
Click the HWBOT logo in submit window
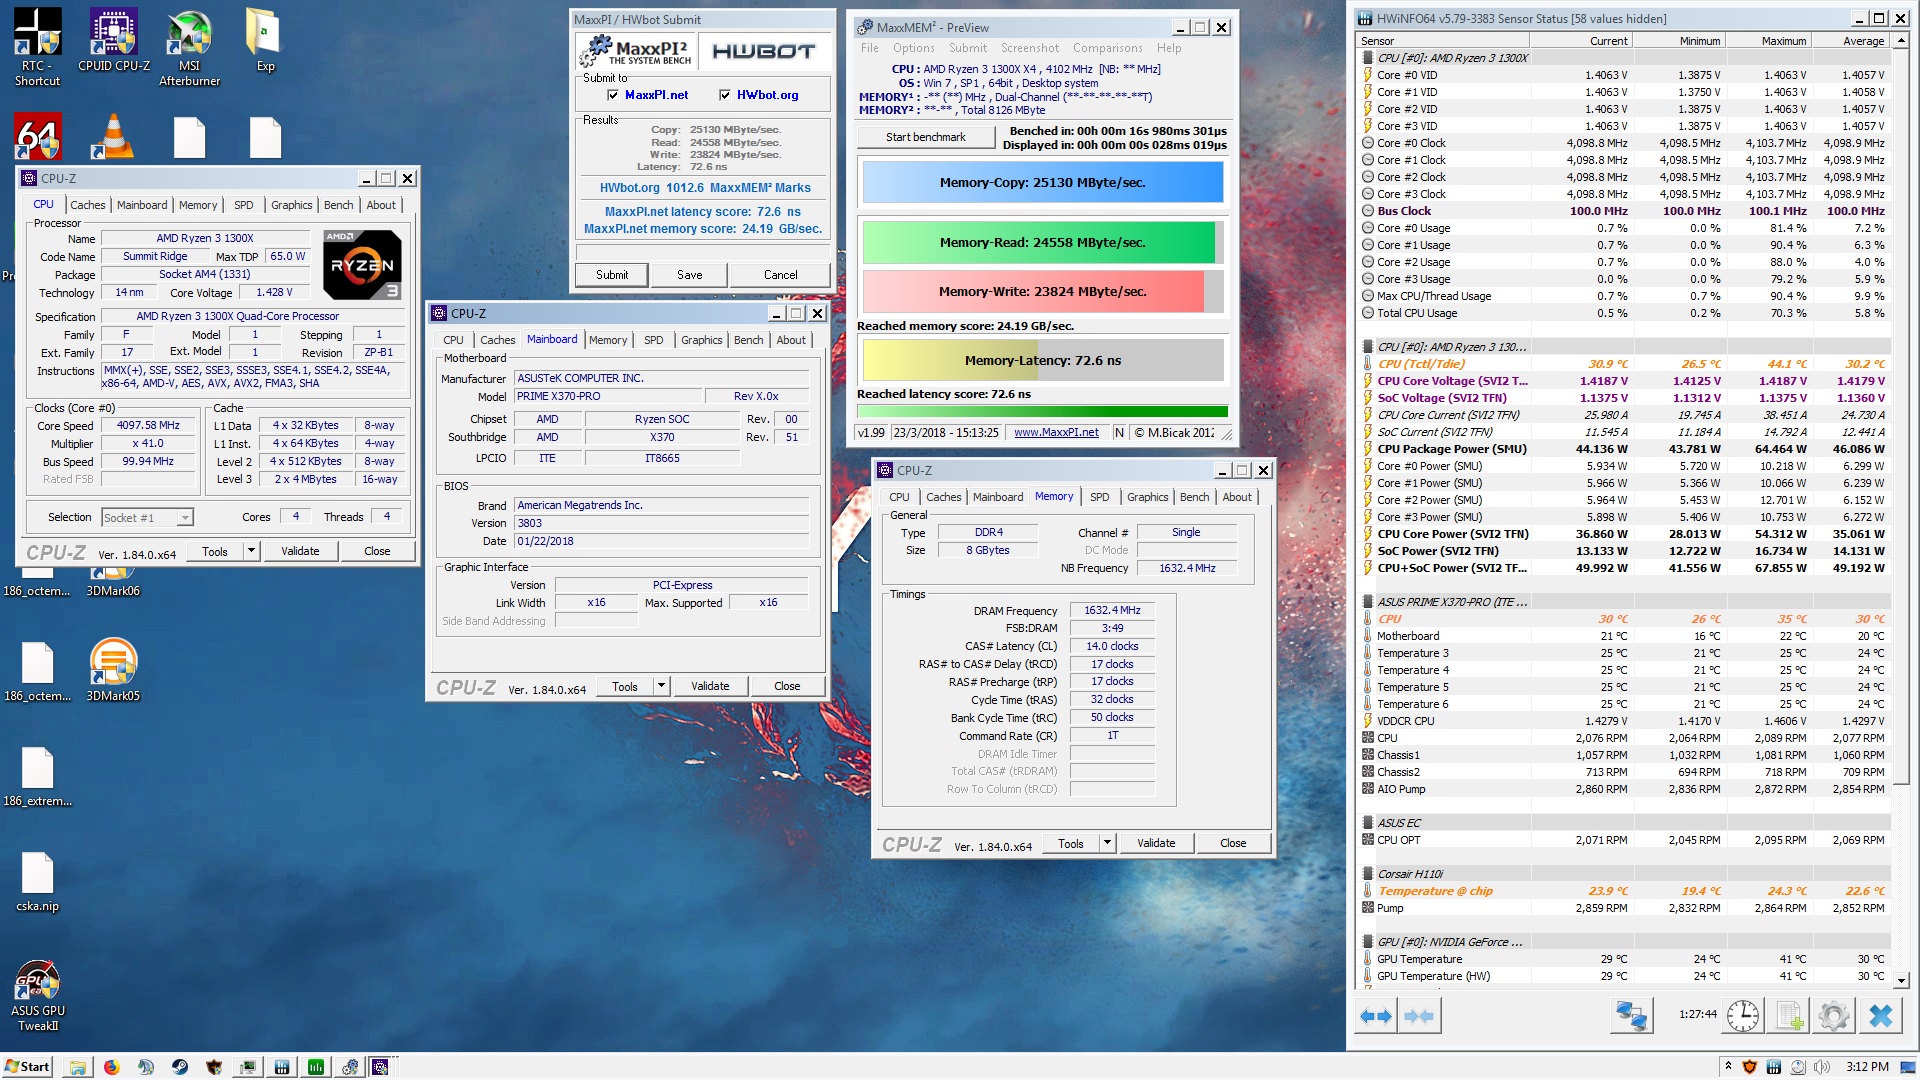pyautogui.click(x=764, y=51)
